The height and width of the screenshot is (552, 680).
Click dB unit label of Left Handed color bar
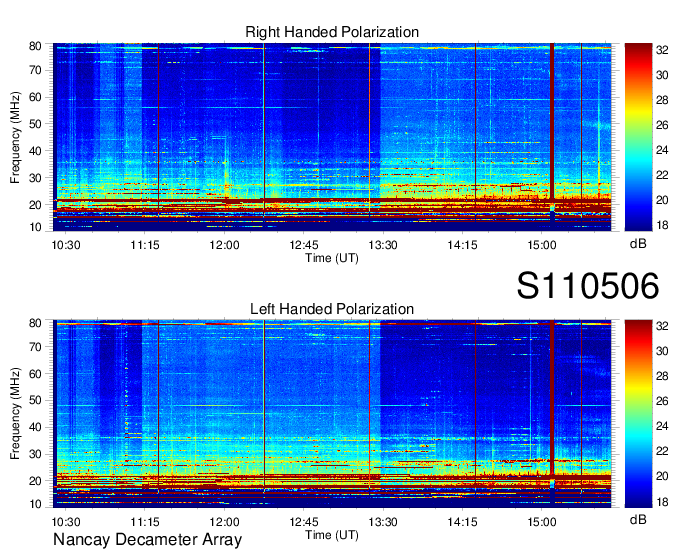(638, 520)
